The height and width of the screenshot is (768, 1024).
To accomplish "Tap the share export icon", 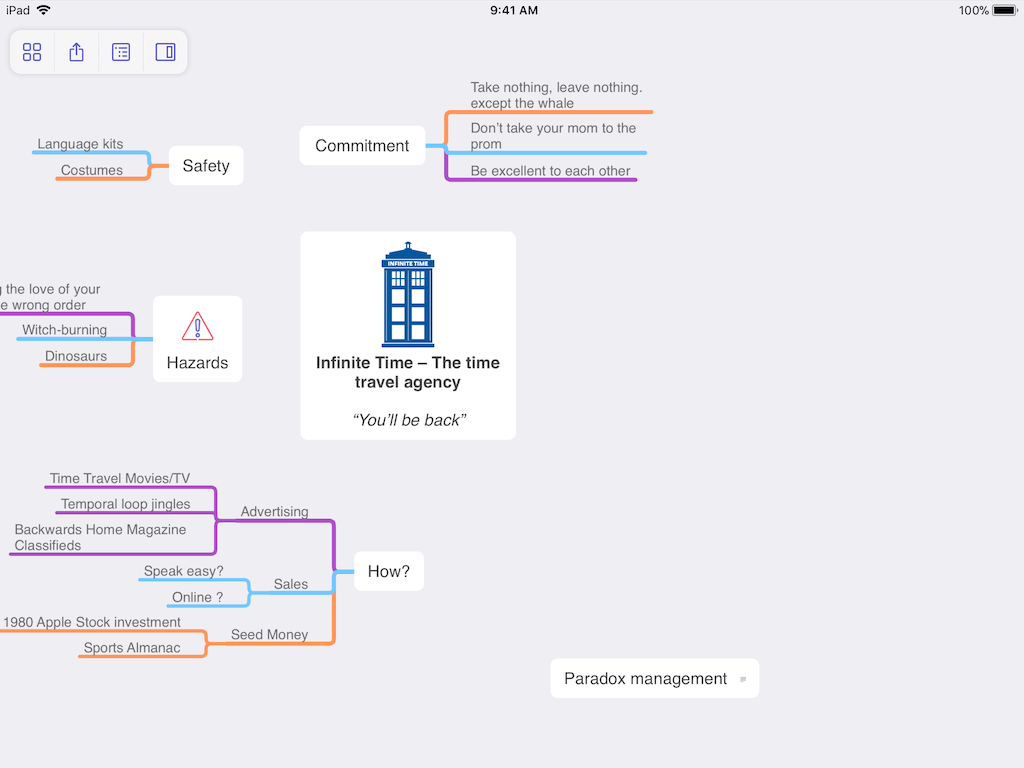I will click(76, 52).
